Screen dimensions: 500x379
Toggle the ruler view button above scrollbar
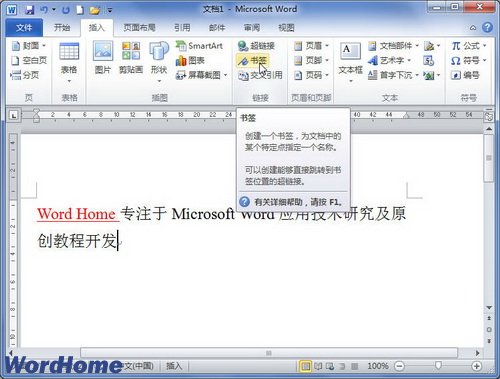[489, 116]
